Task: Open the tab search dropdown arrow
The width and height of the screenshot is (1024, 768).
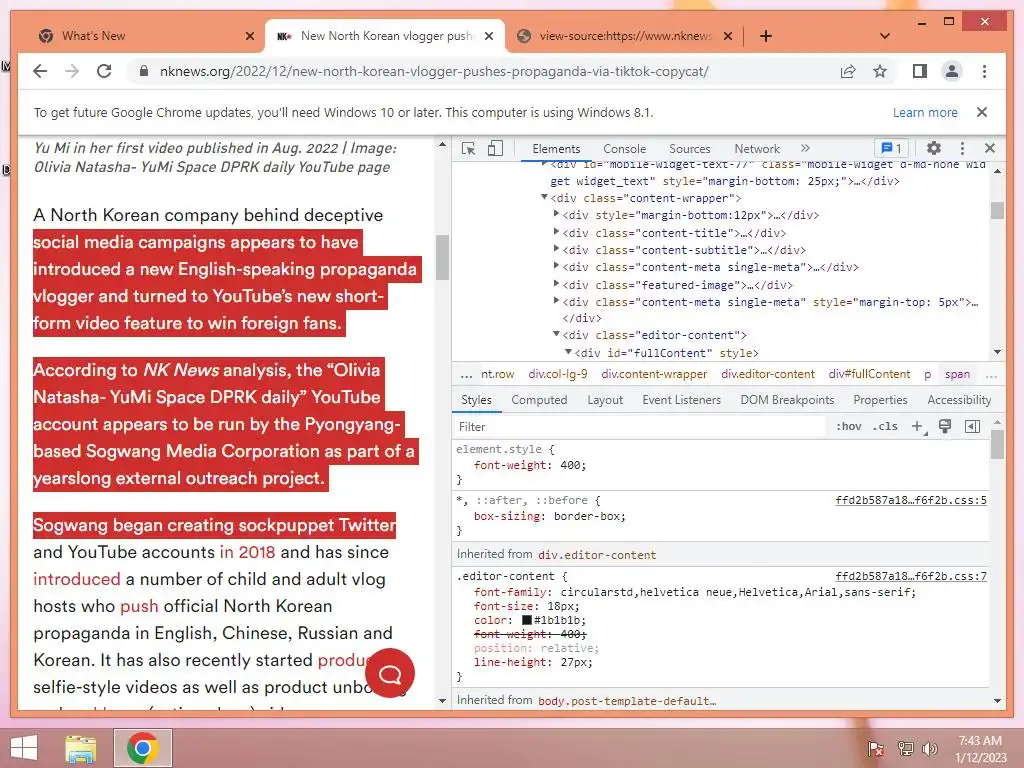Action: 885,37
